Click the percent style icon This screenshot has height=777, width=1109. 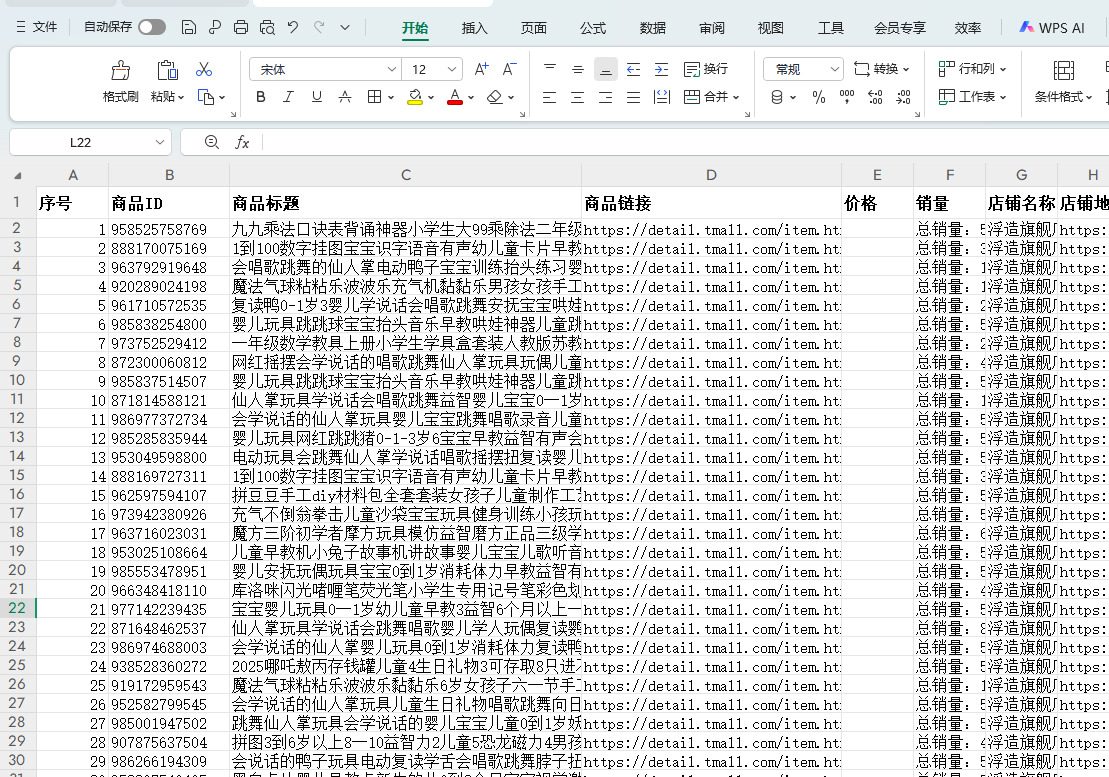[x=819, y=97]
